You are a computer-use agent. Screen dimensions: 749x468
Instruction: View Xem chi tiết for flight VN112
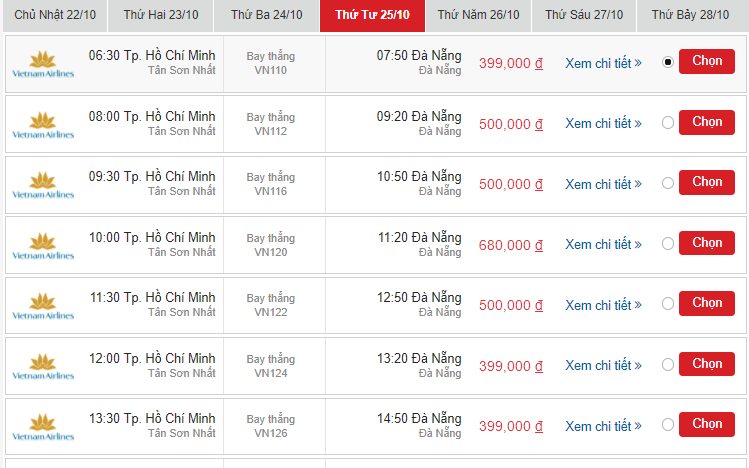603,124
